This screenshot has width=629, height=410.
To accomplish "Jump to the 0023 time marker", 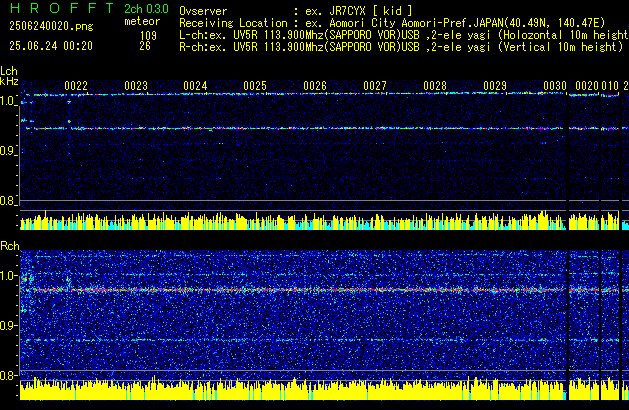I will pos(136,86).
